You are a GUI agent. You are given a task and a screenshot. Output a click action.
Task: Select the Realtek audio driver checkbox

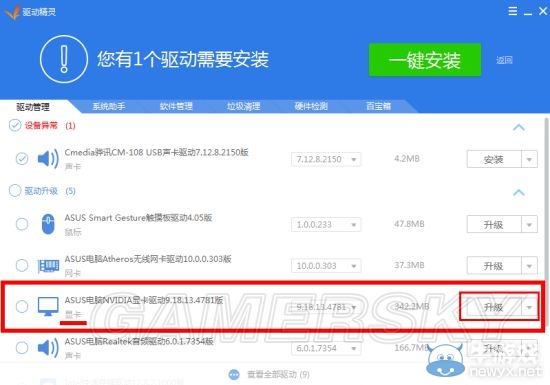[x=22, y=348]
